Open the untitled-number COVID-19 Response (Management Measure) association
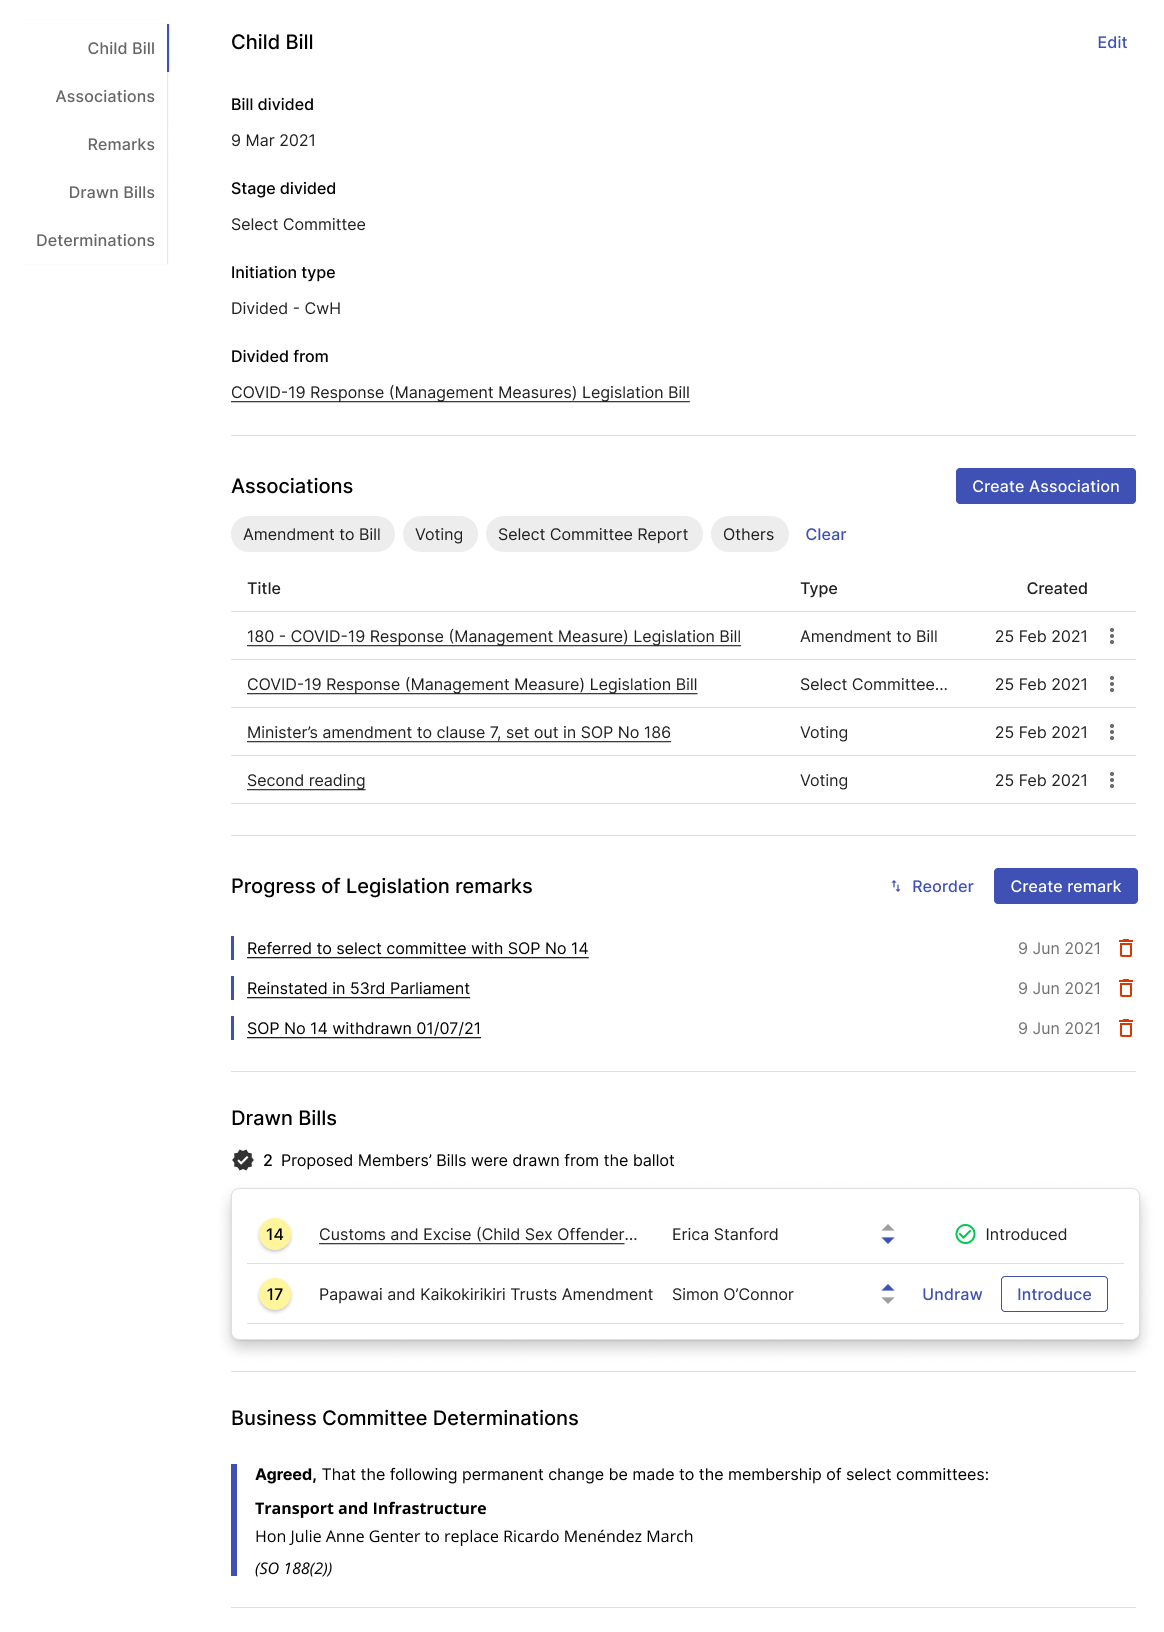Viewport: 1164px width, 1632px height. [x=472, y=684]
